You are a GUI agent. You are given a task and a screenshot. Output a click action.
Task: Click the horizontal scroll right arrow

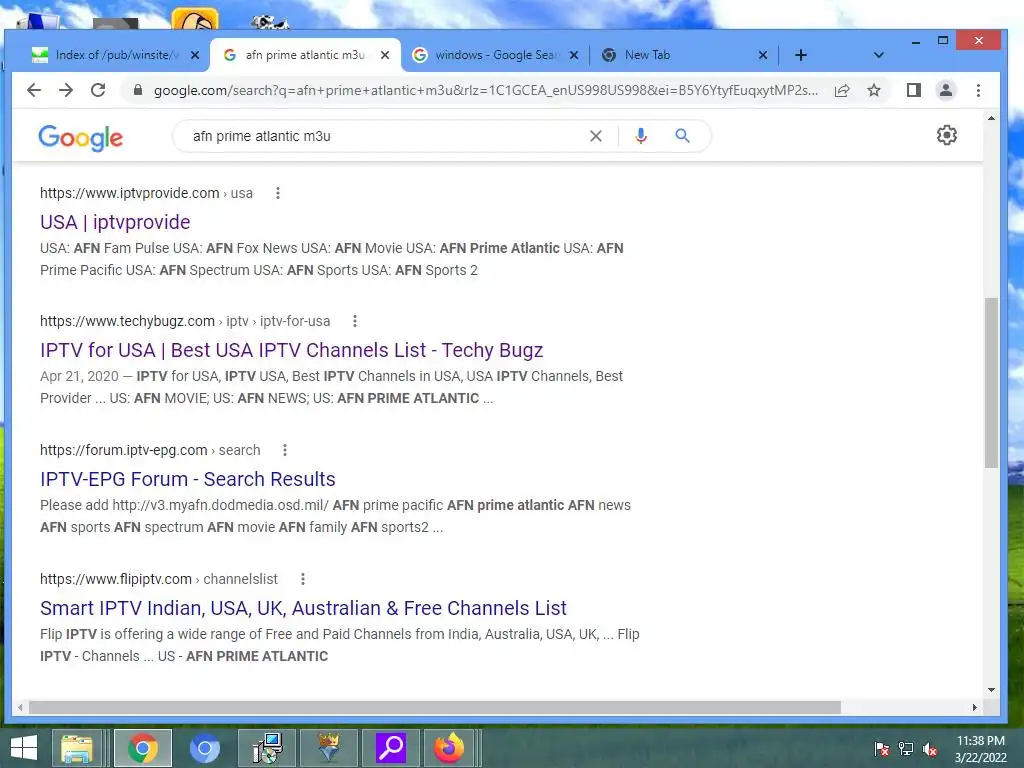(x=974, y=707)
